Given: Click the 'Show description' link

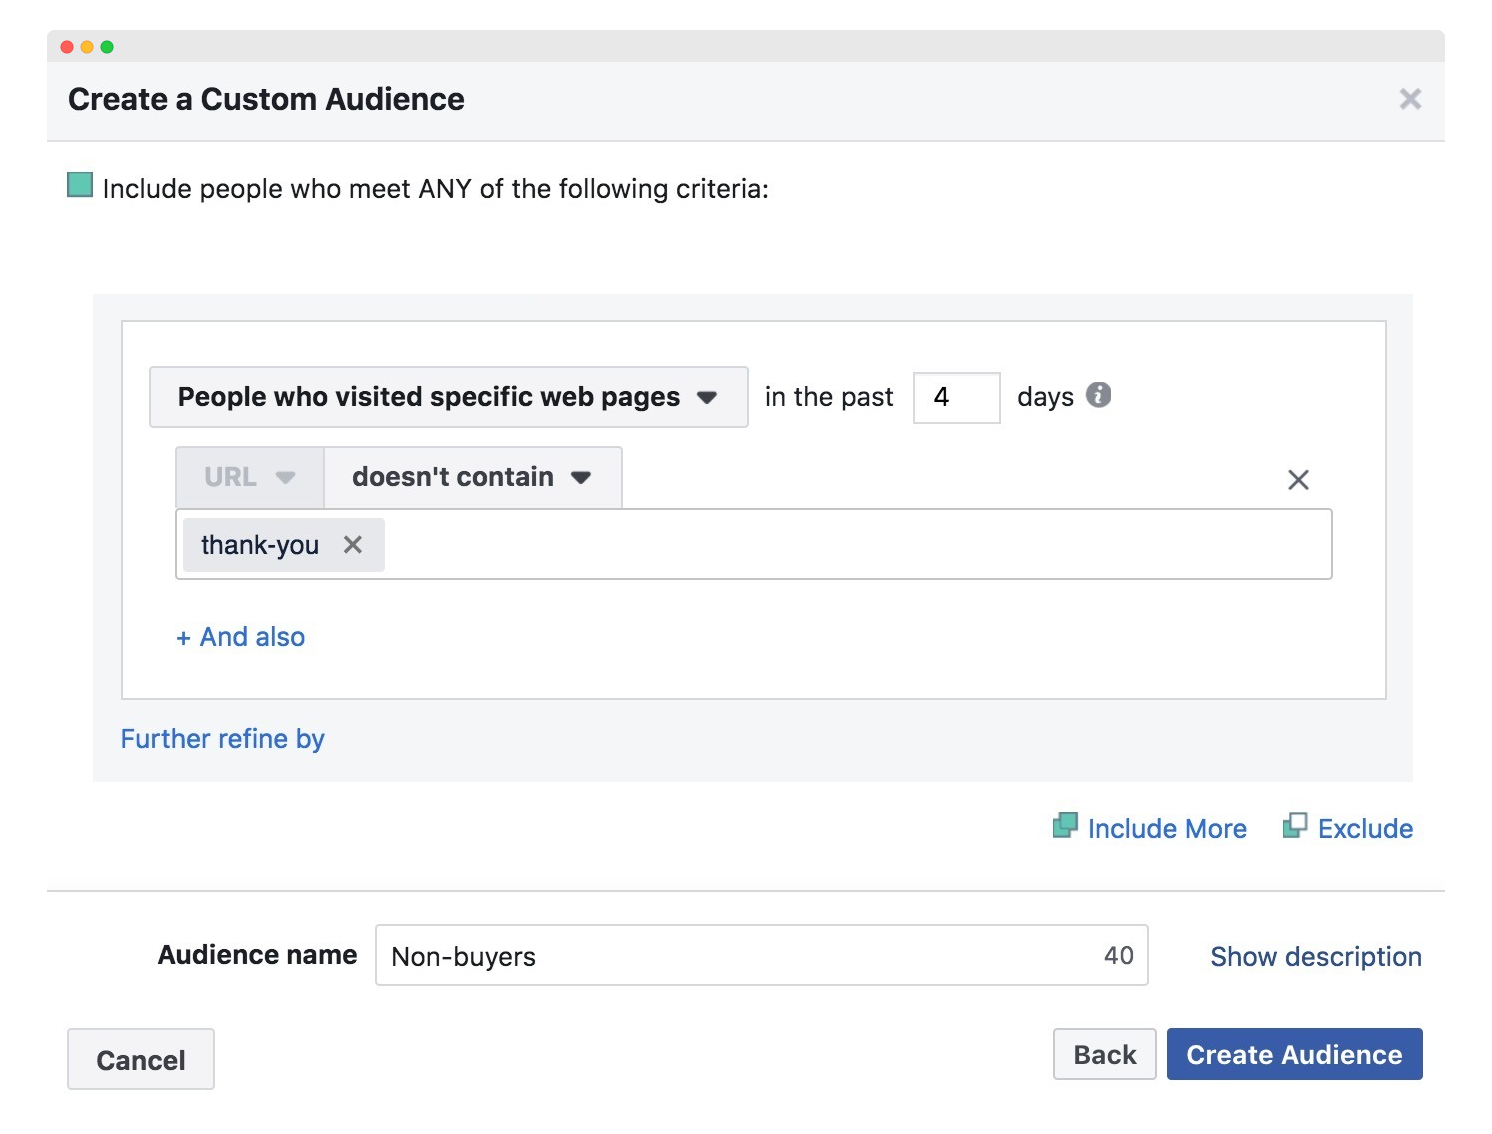Looking at the screenshot, I should click(x=1315, y=957).
